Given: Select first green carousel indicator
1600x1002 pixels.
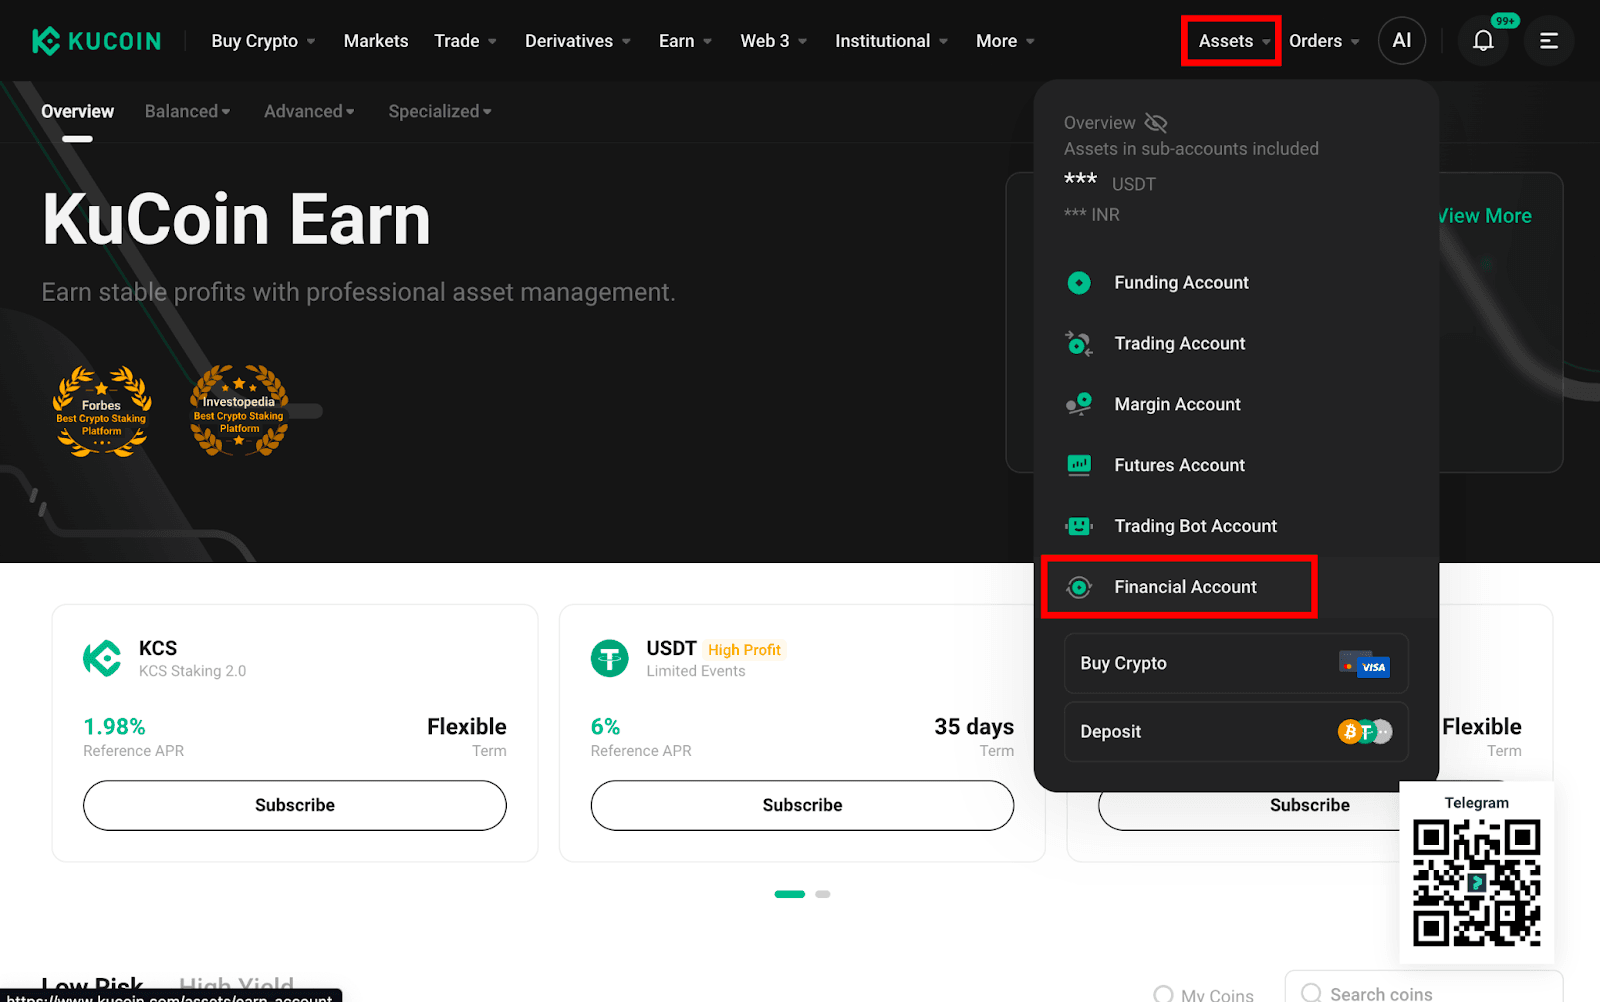Looking at the screenshot, I should click(x=790, y=894).
